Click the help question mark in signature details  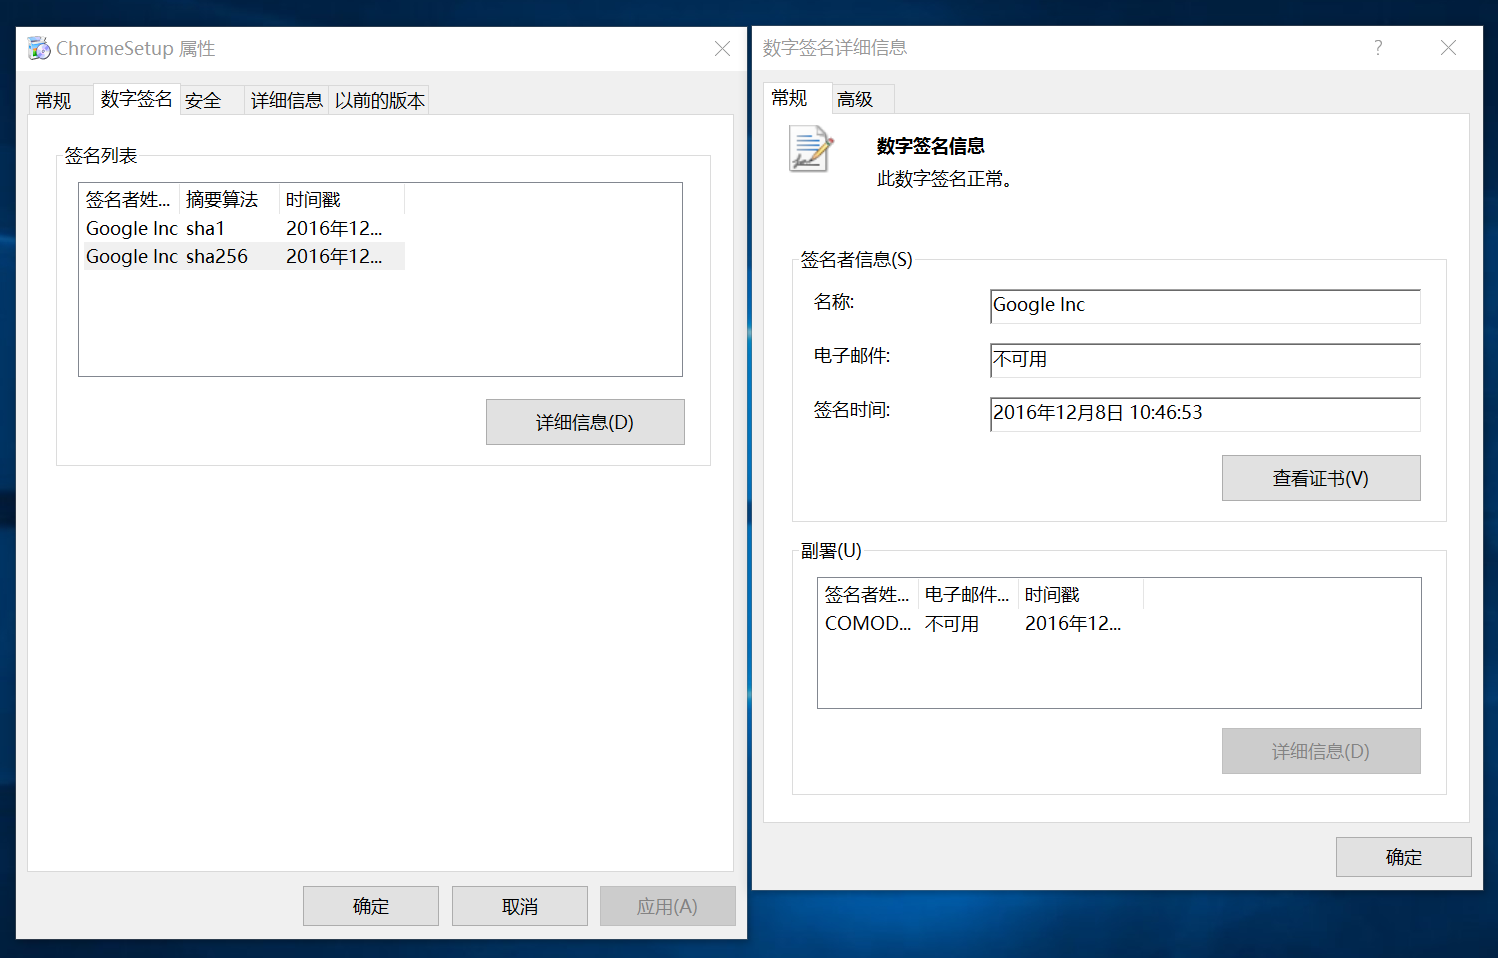(1378, 47)
